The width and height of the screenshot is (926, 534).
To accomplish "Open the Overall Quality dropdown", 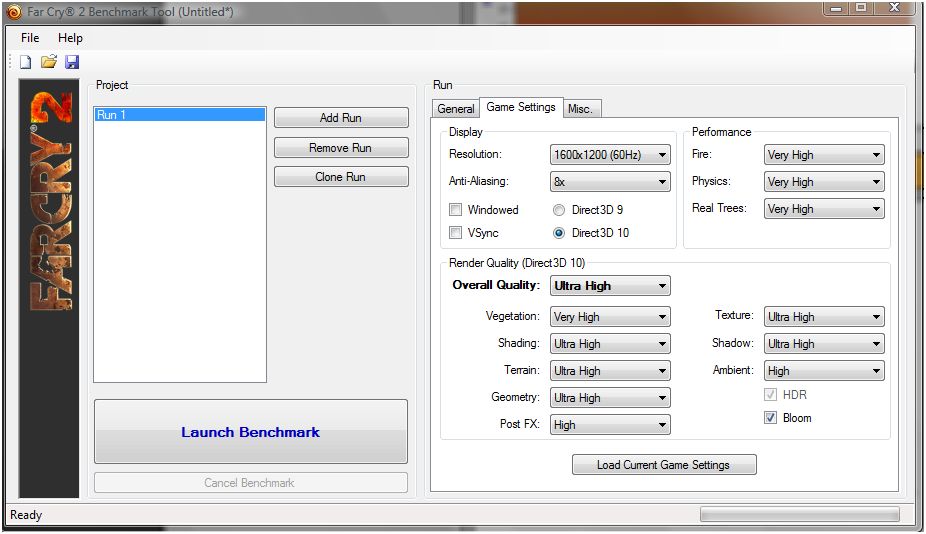I will pyautogui.click(x=610, y=286).
